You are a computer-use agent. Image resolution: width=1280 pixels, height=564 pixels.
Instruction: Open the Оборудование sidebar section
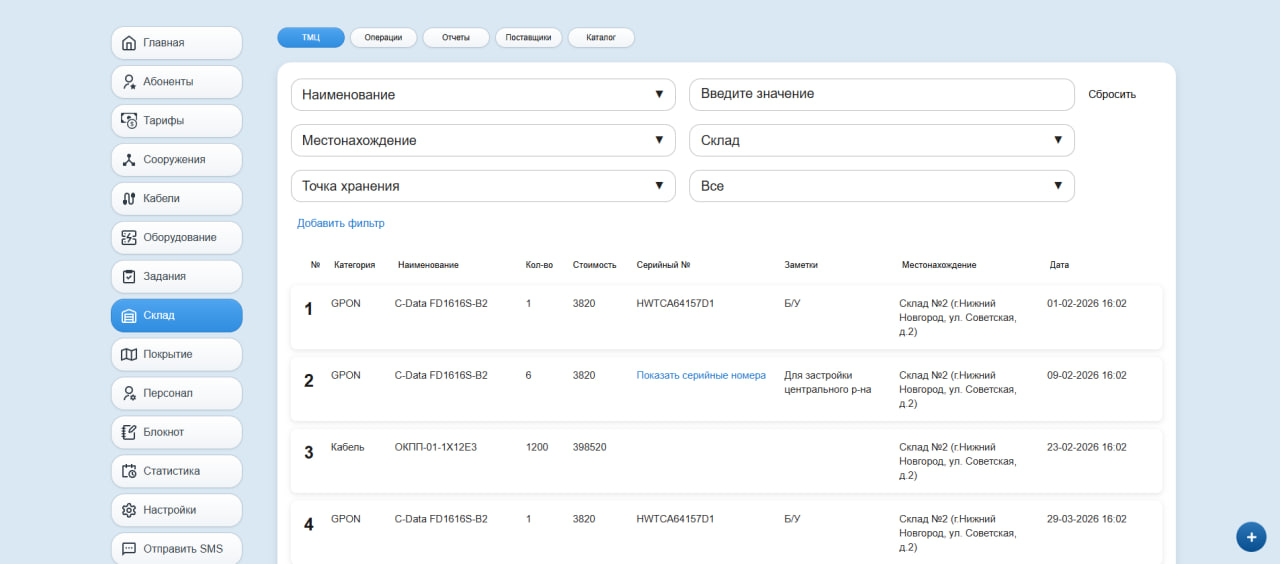click(177, 238)
